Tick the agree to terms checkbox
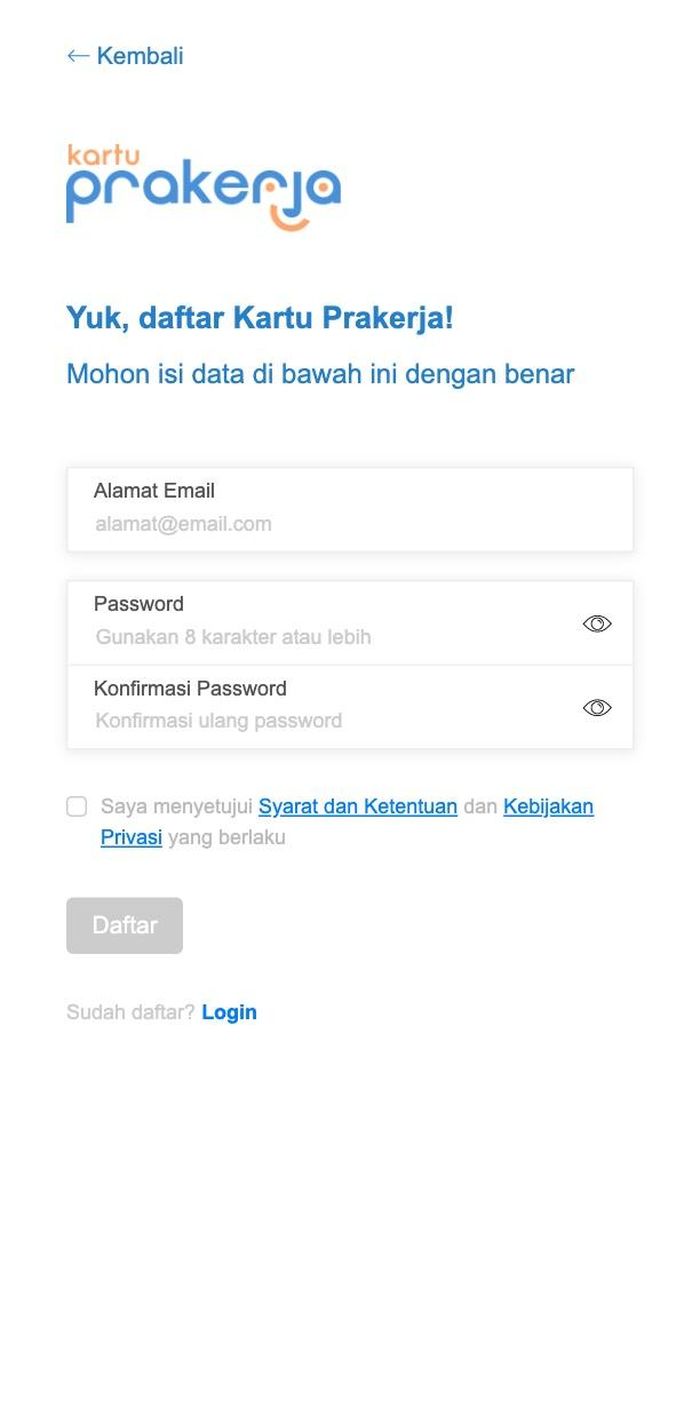 (x=77, y=807)
